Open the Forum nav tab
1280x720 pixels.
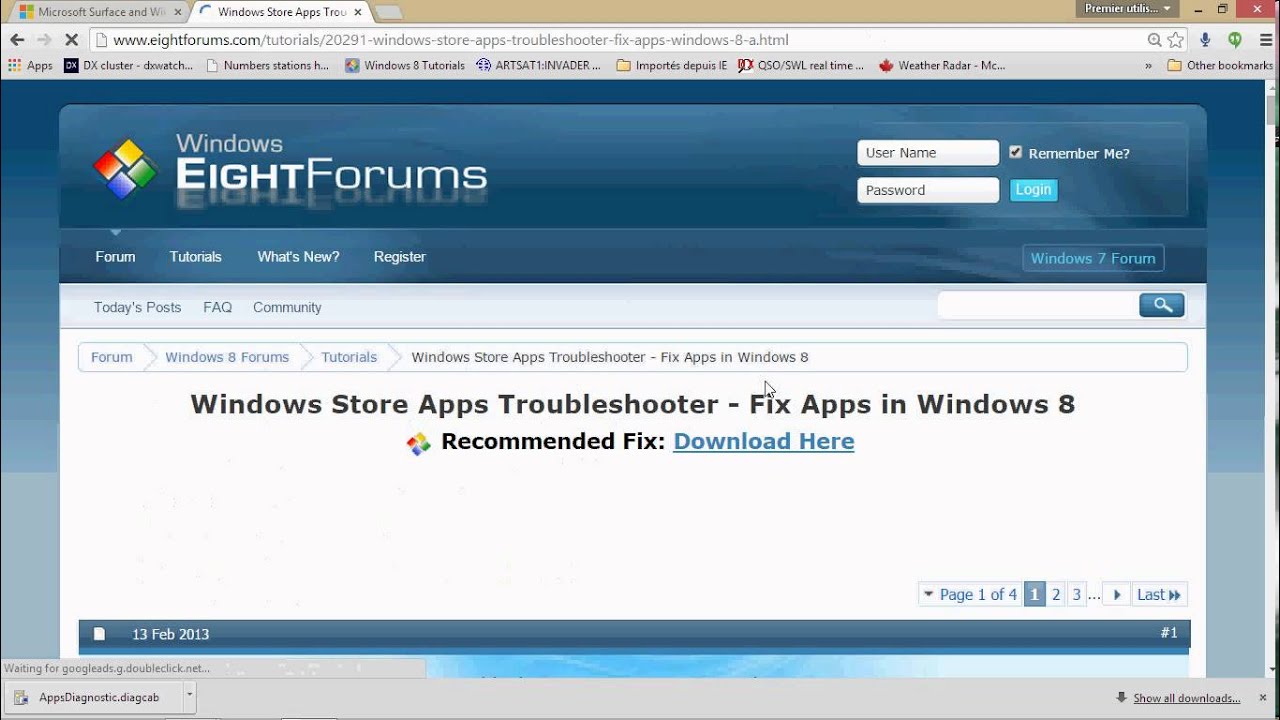[x=115, y=257]
